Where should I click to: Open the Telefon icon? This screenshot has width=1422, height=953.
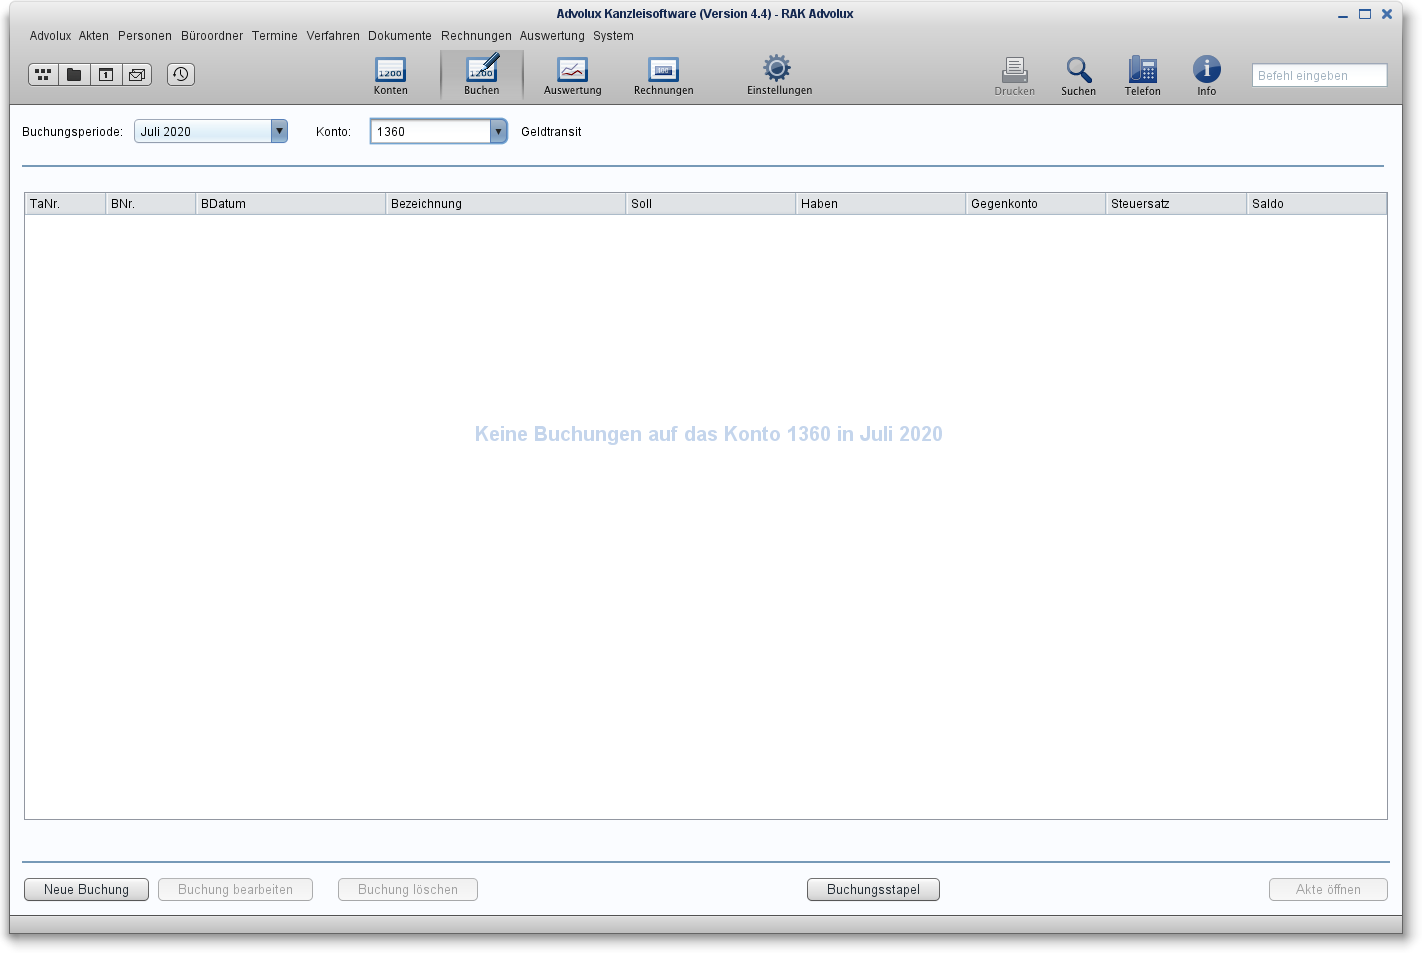pyautogui.click(x=1143, y=76)
